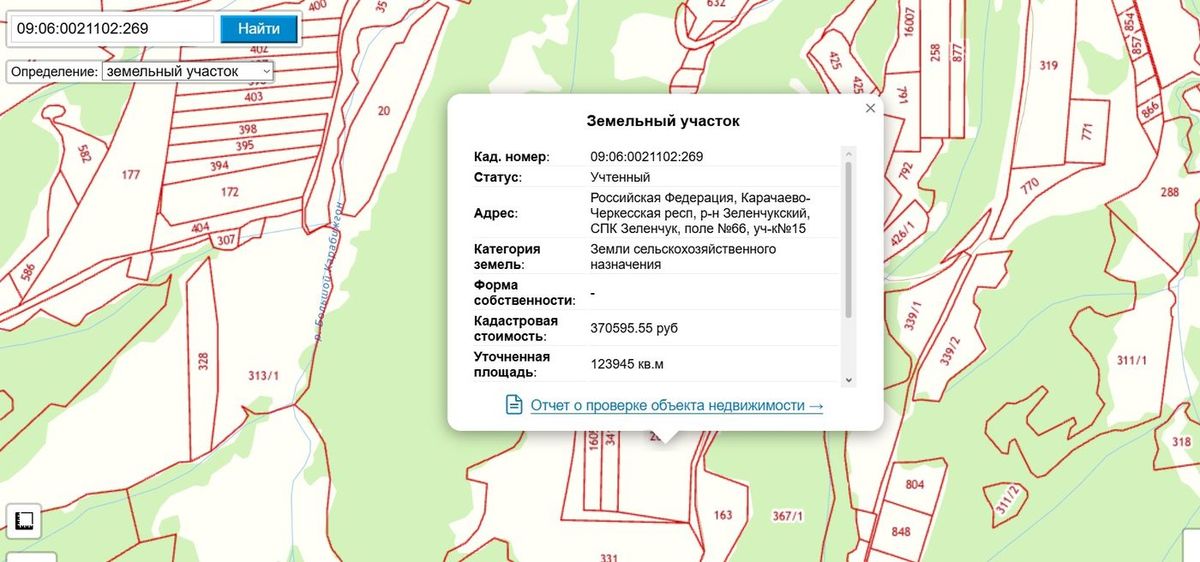
Task: Select map parcel labeled 404
Action: (x=199, y=227)
